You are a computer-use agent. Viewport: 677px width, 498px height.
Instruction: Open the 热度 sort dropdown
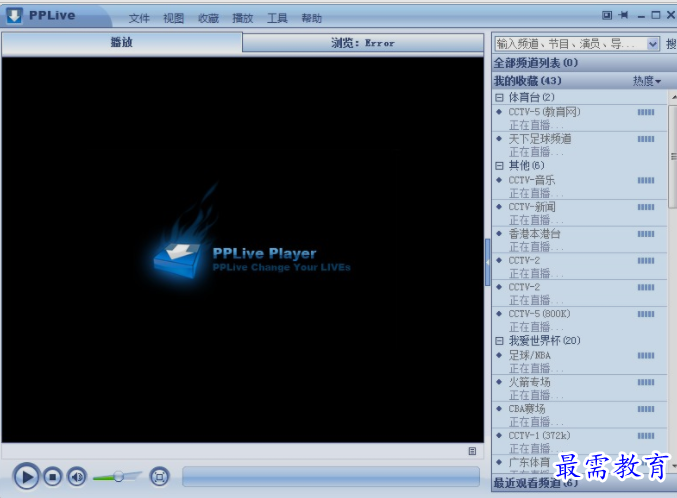[x=647, y=81]
